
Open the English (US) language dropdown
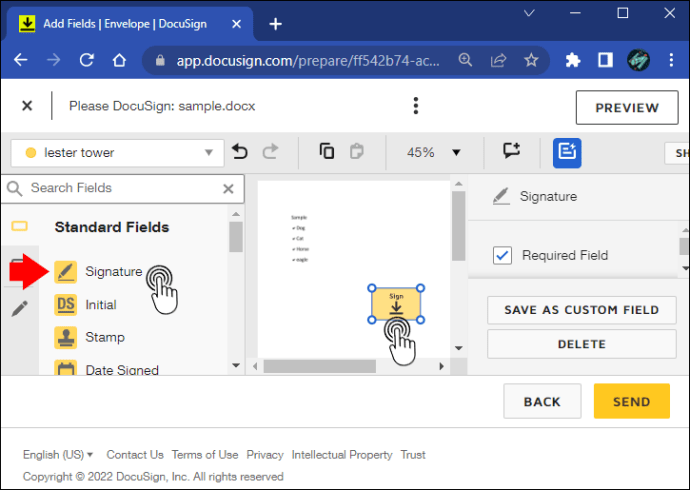tap(58, 454)
